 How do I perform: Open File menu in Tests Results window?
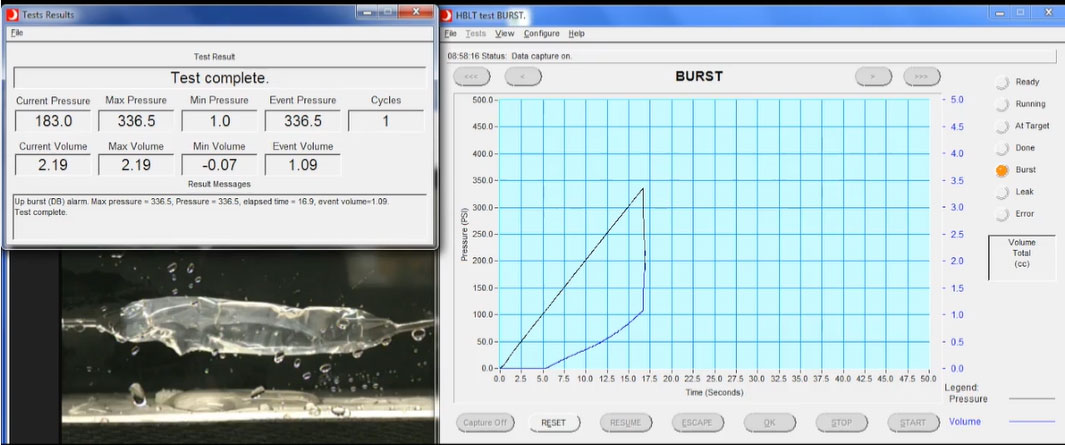(17, 32)
